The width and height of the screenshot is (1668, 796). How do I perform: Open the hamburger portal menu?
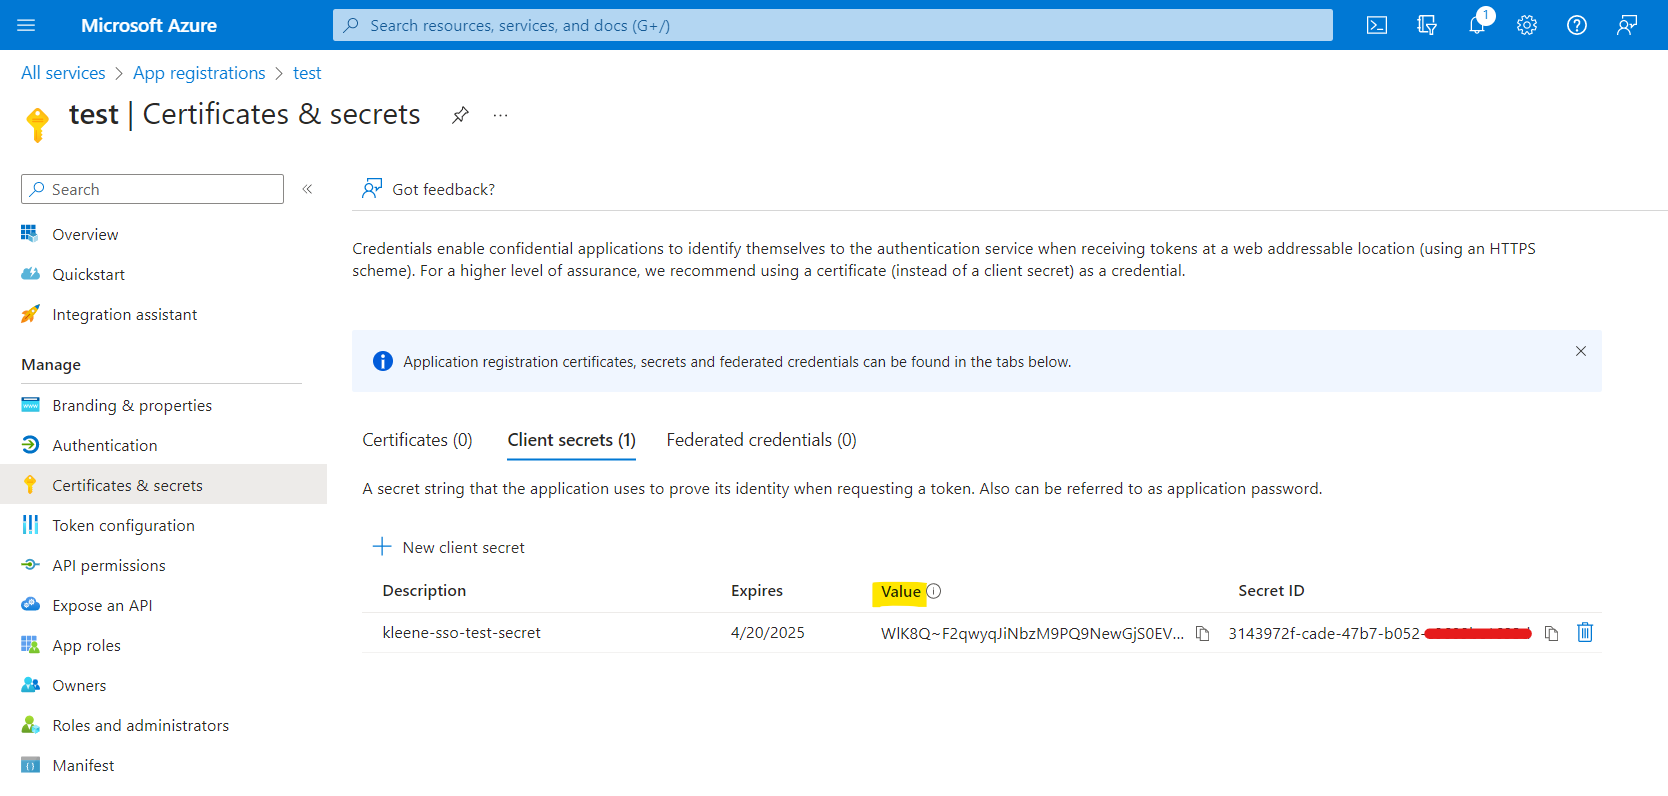26,25
